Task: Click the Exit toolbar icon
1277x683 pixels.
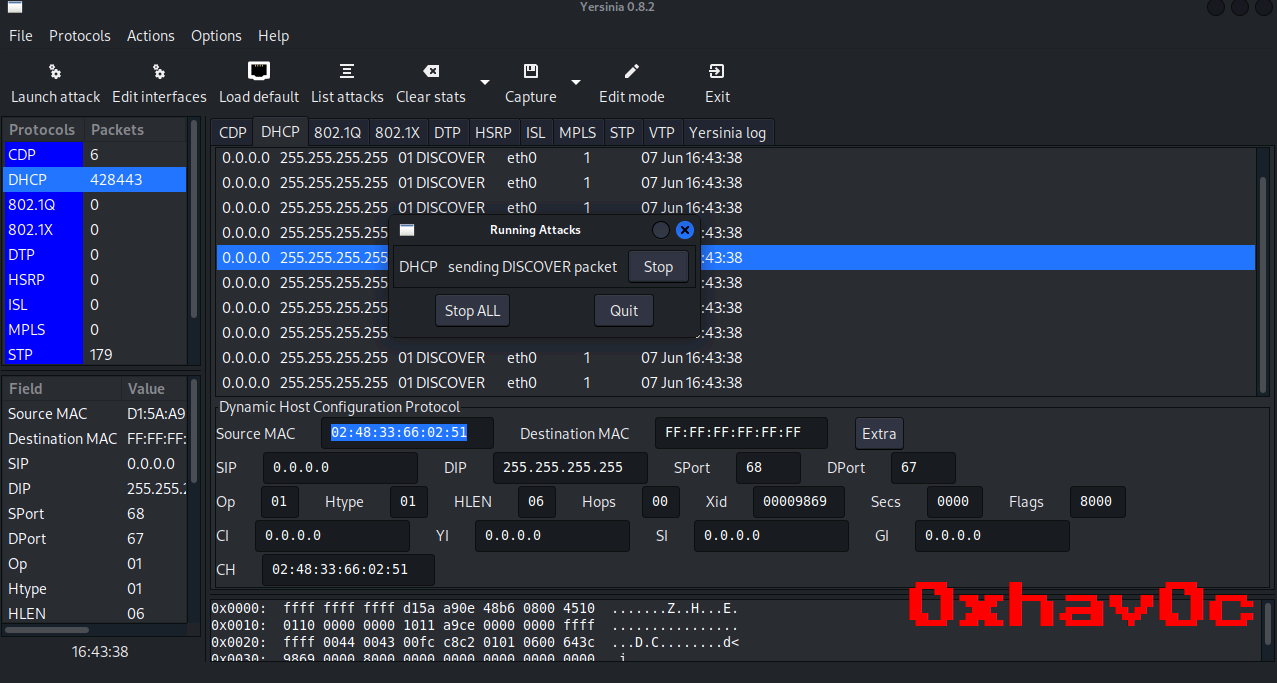Action: pyautogui.click(x=717, y=72)
